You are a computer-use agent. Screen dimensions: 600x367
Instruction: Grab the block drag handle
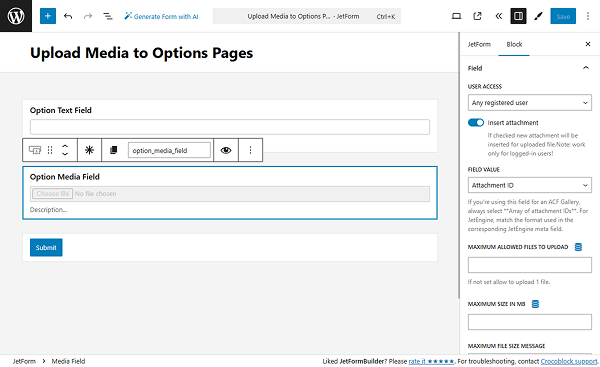click(x=50, y=150)
